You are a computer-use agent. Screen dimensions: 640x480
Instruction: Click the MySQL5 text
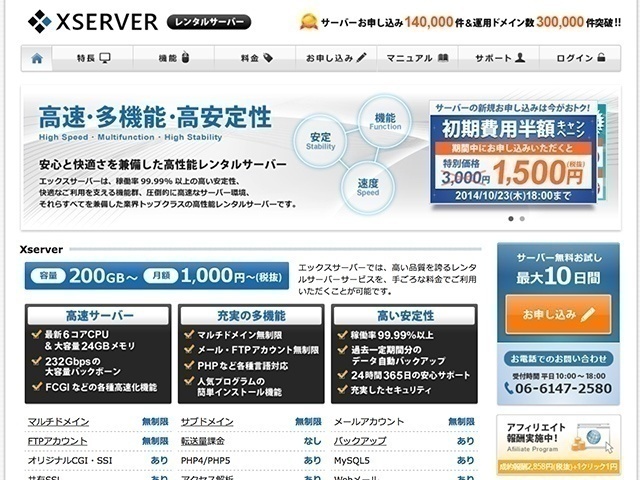[351, 460]
